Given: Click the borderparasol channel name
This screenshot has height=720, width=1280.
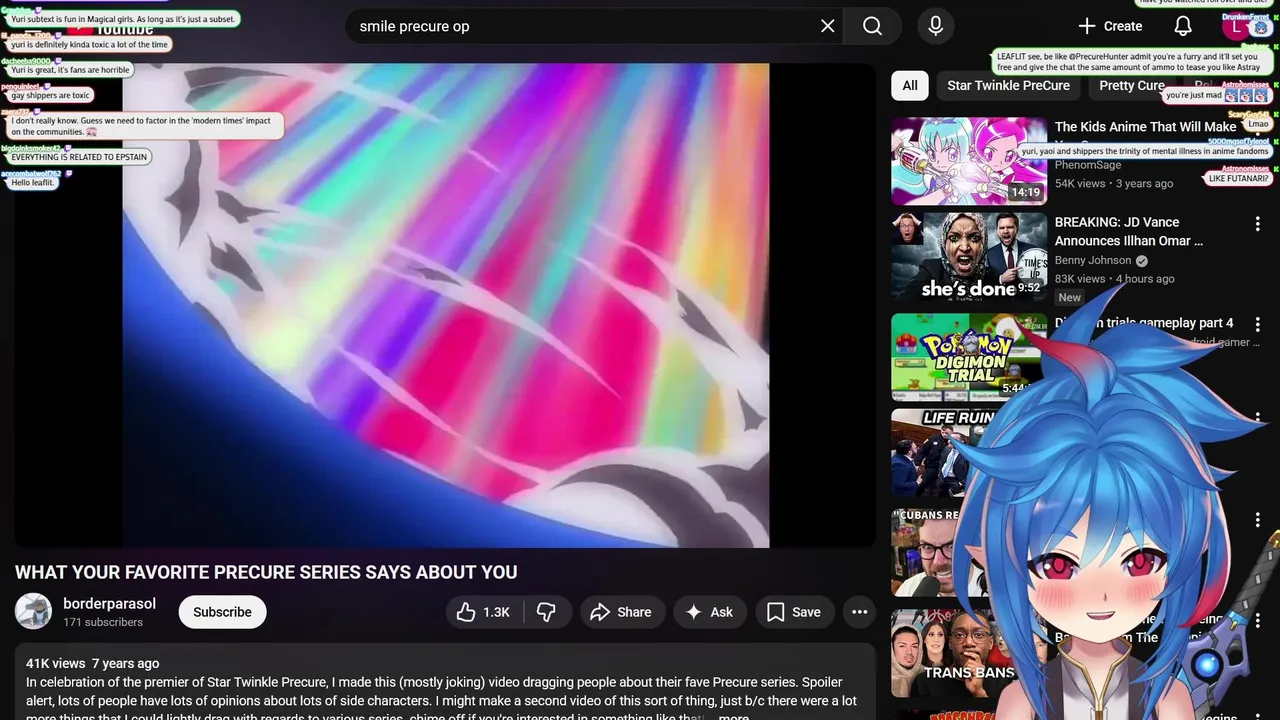Looking at the screenshot, I should pos(110,603).
